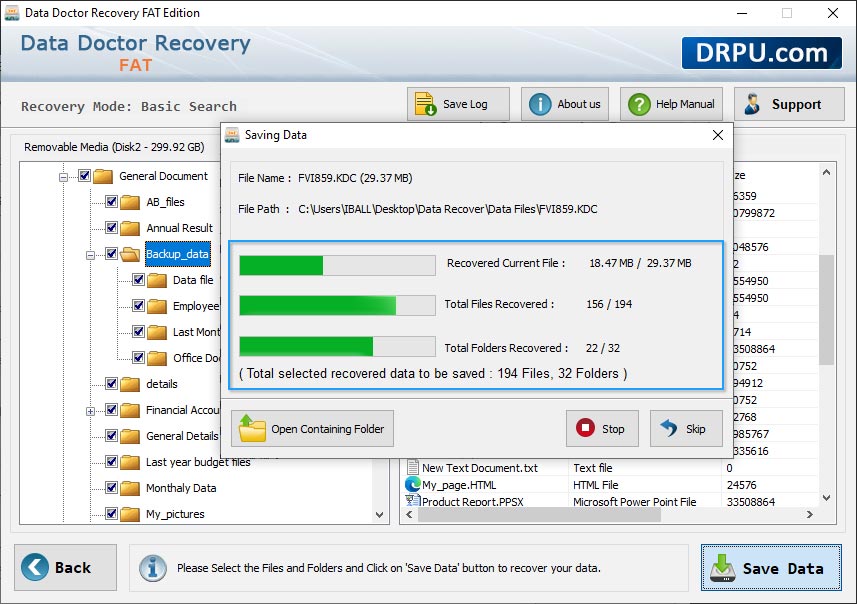This screenshot has height=604, width=857.
Task: Click the Monthaly Data folder icon
Action: (130, 488)
